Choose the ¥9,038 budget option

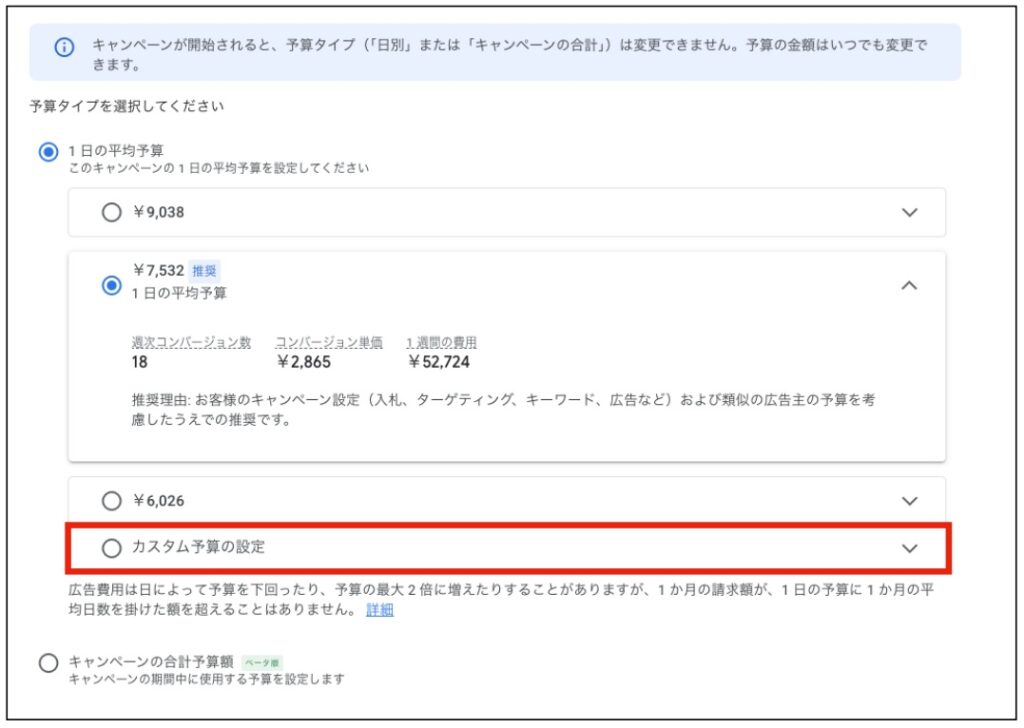tap(112, 212)
